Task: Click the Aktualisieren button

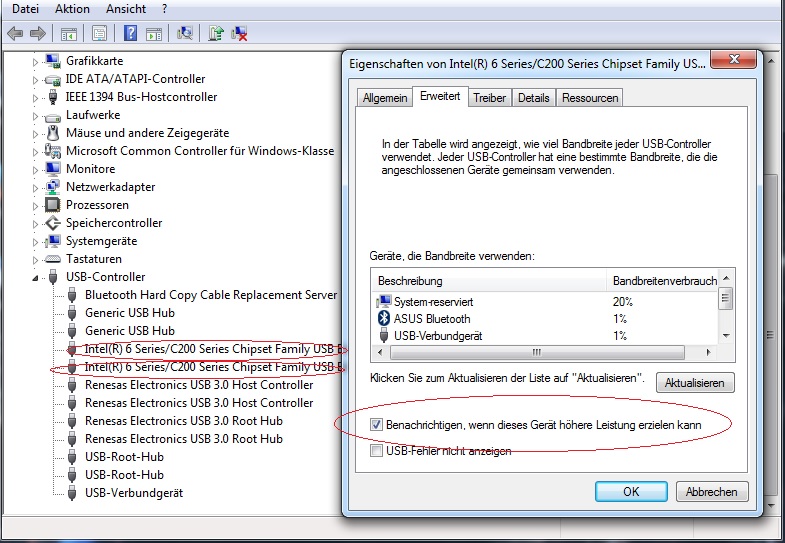Action: 694,383
